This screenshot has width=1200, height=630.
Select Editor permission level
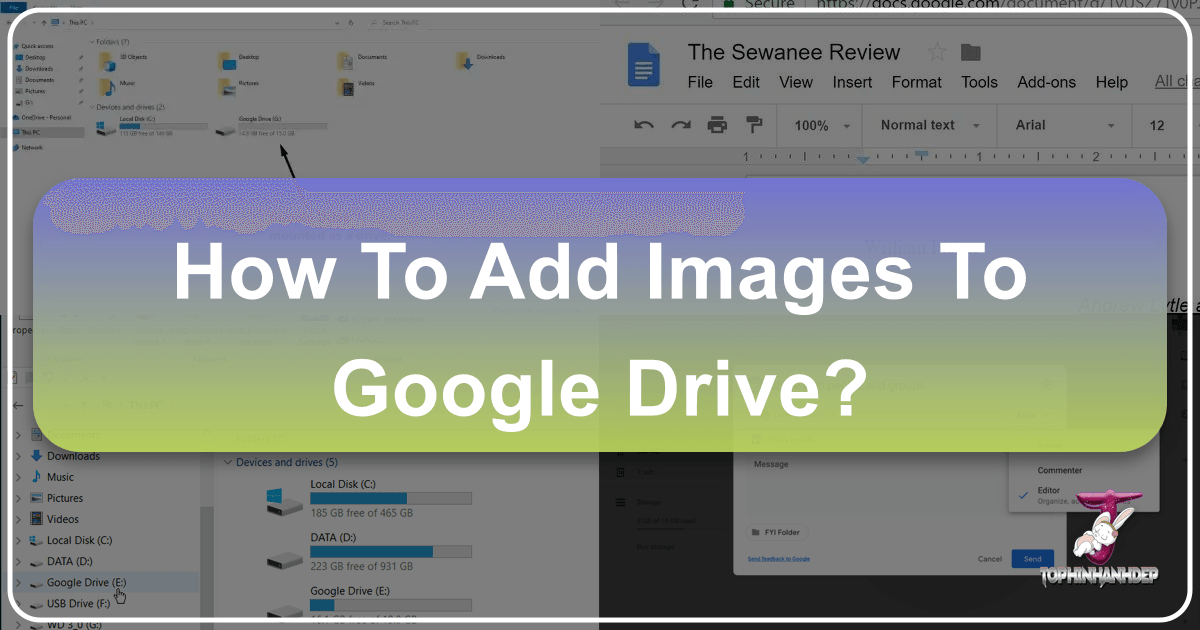pos(1048,490)
